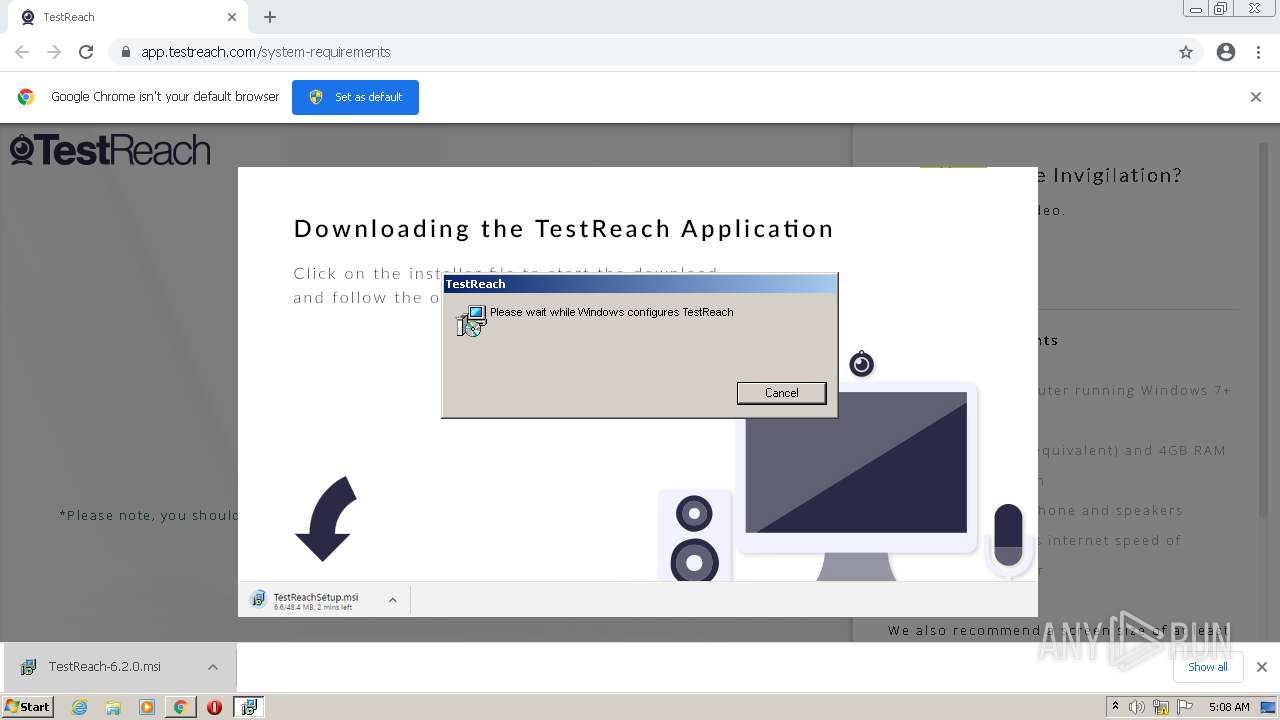The image size is (1280, 720).
Task: Click the installer icon in TestReach dialog
Action: point(470,321)
